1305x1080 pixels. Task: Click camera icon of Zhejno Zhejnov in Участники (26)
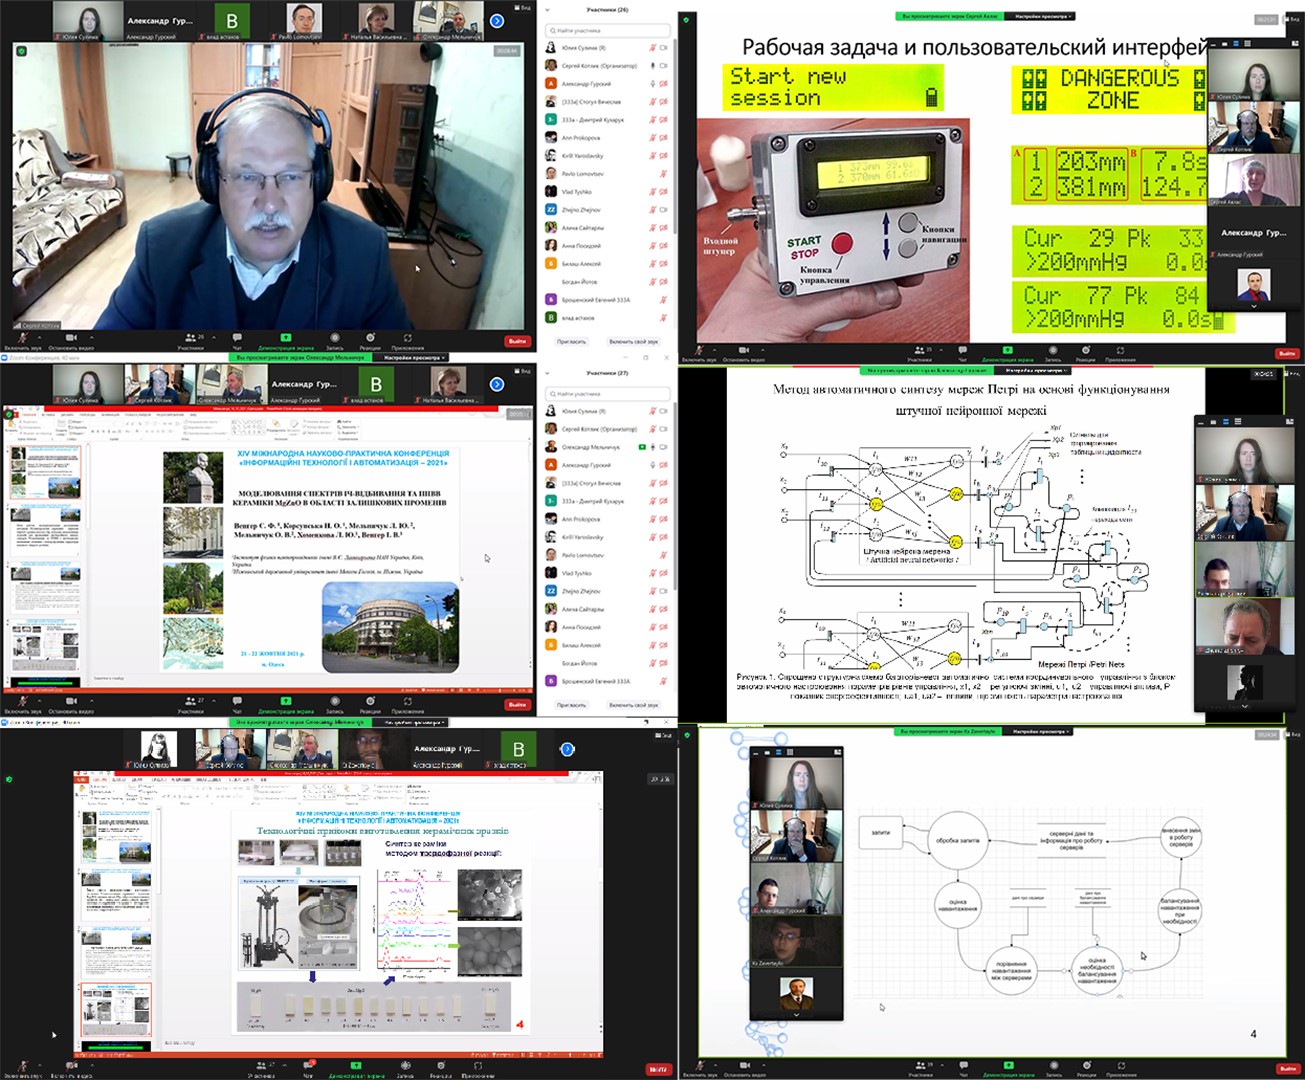664,210
